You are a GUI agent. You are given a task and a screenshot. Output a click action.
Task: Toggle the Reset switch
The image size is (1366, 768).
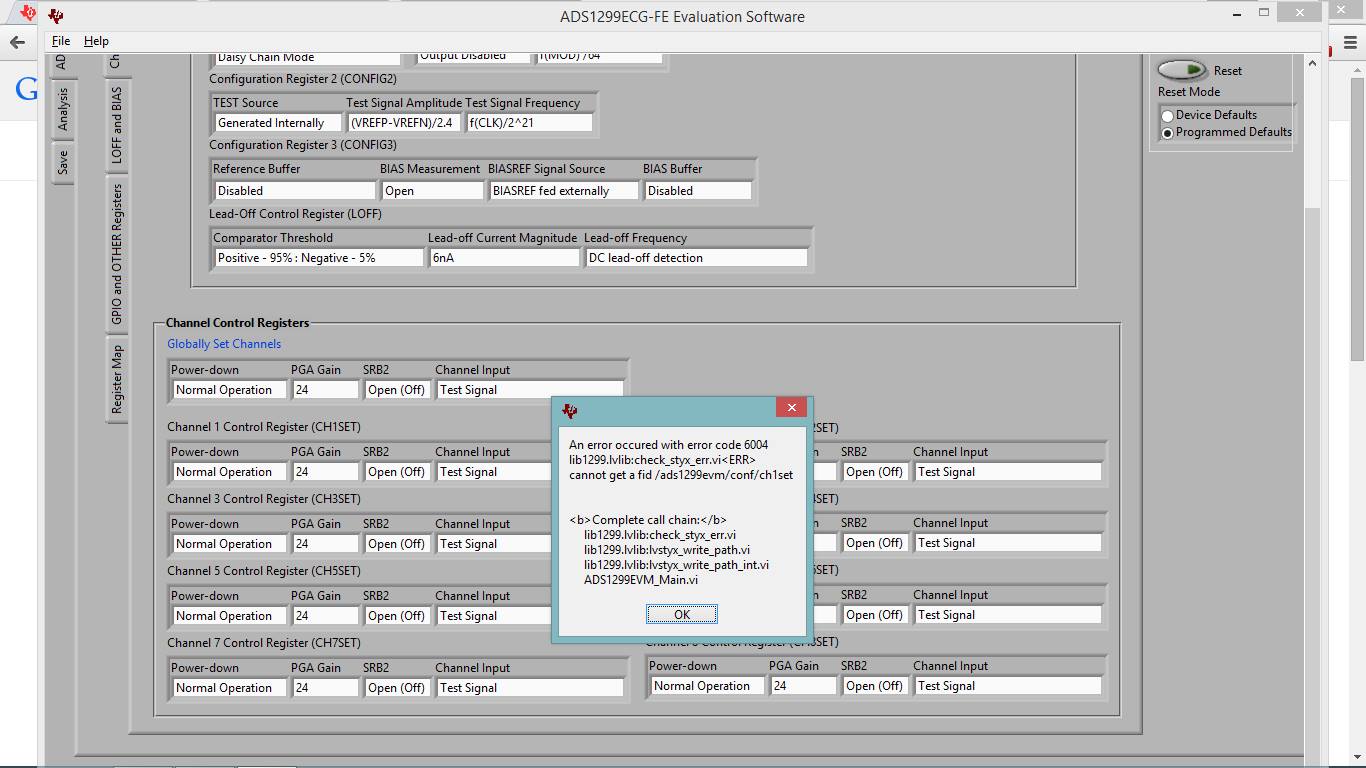1182,70
